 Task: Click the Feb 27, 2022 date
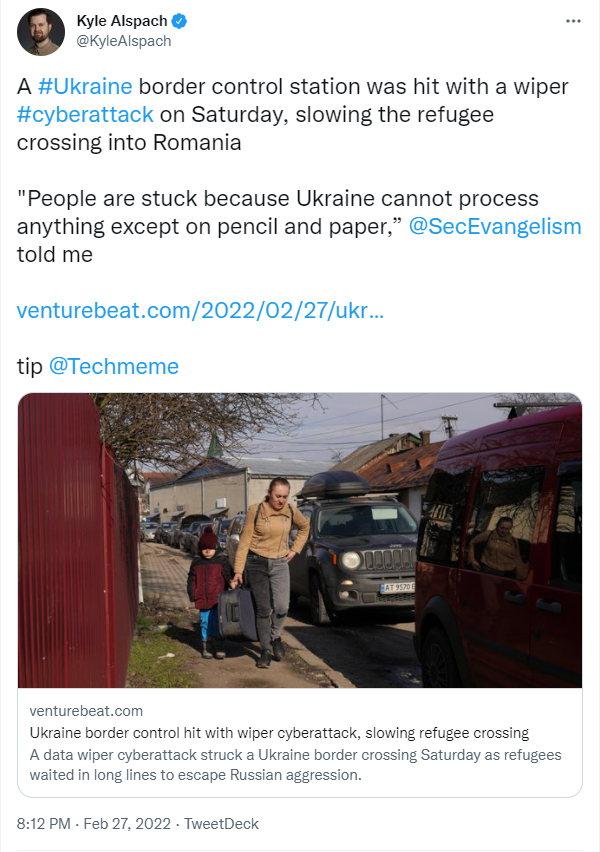click(x=127, y=824)
